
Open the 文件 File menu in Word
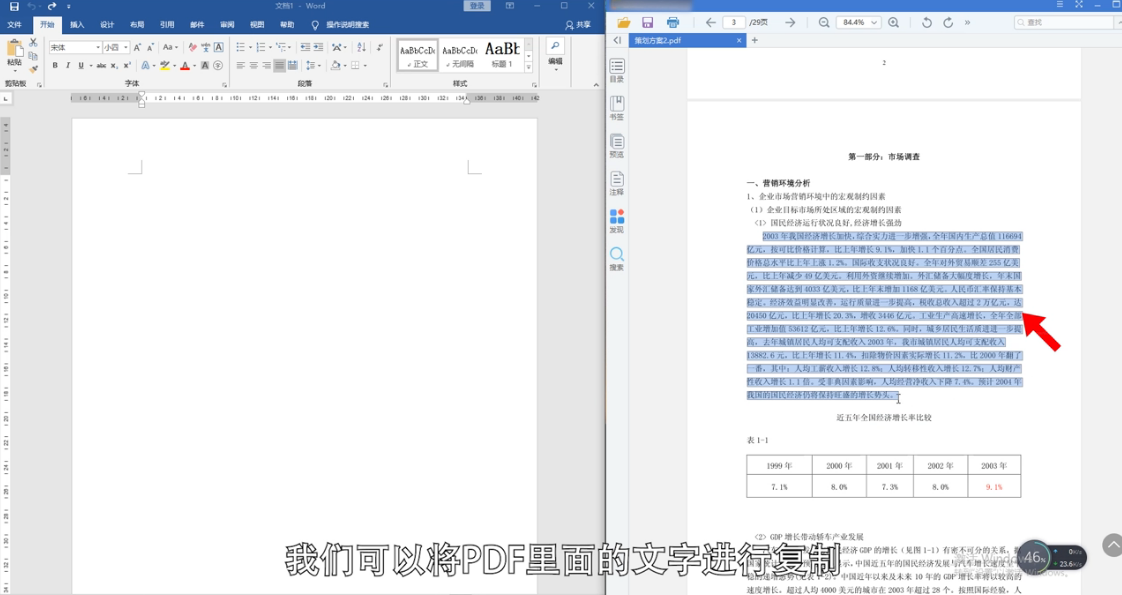tap(14, 24)
